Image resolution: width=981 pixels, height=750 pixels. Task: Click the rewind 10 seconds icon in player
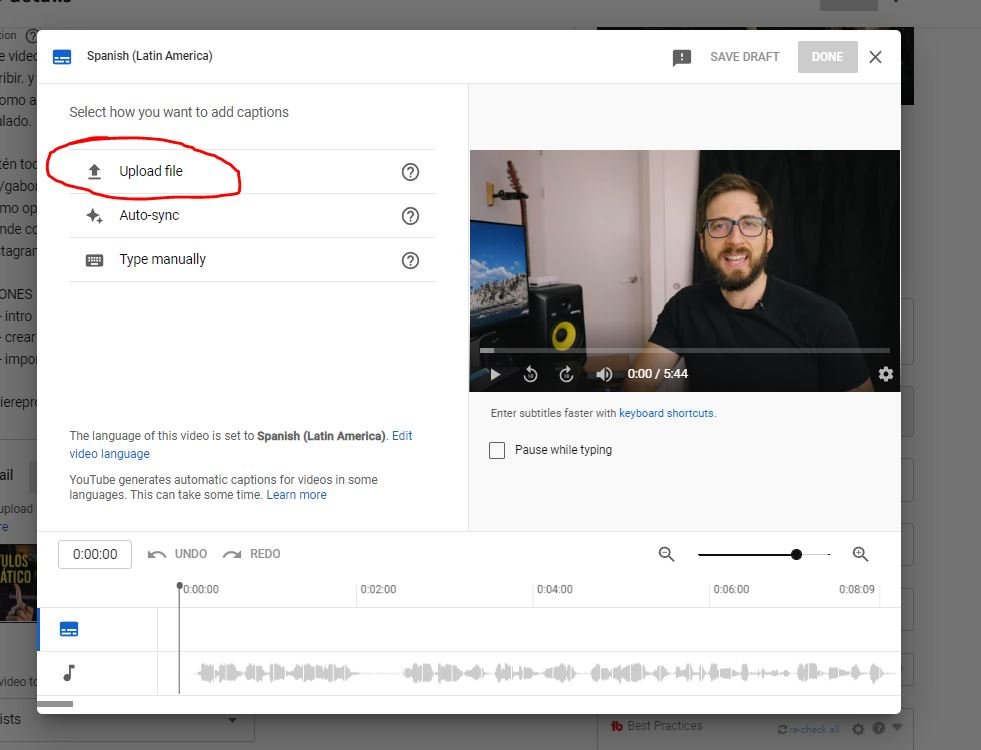(531, 373)
